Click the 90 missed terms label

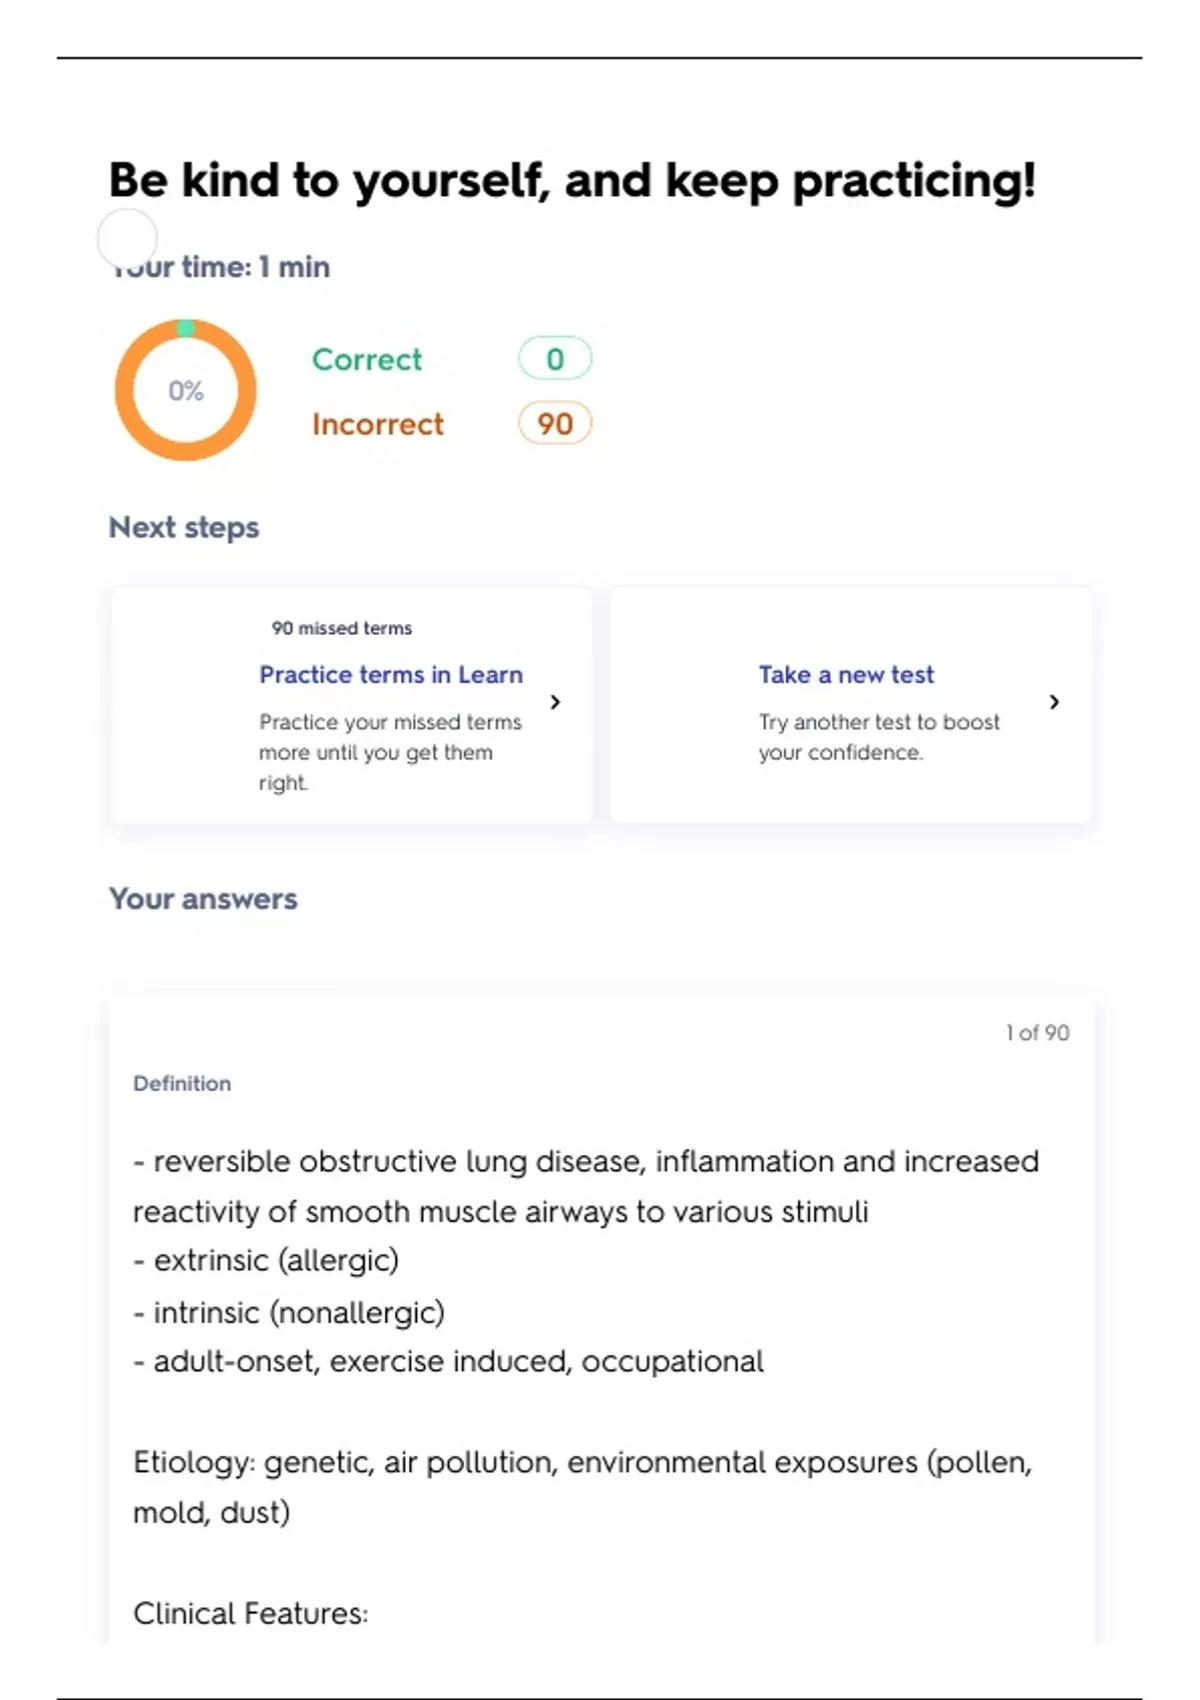[341, 628]
